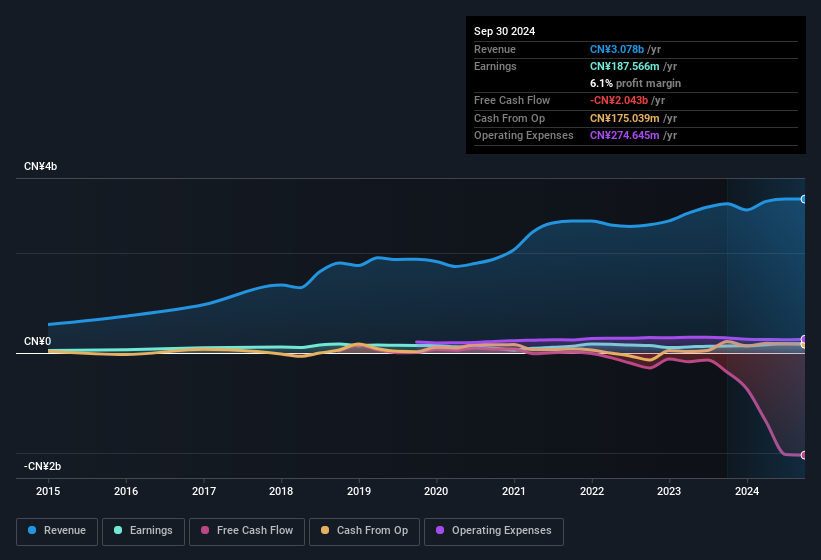The height and width of the screenshot is (560, 821).
Task: Click the orange Cash From Op dot
Action: (326, 531)
